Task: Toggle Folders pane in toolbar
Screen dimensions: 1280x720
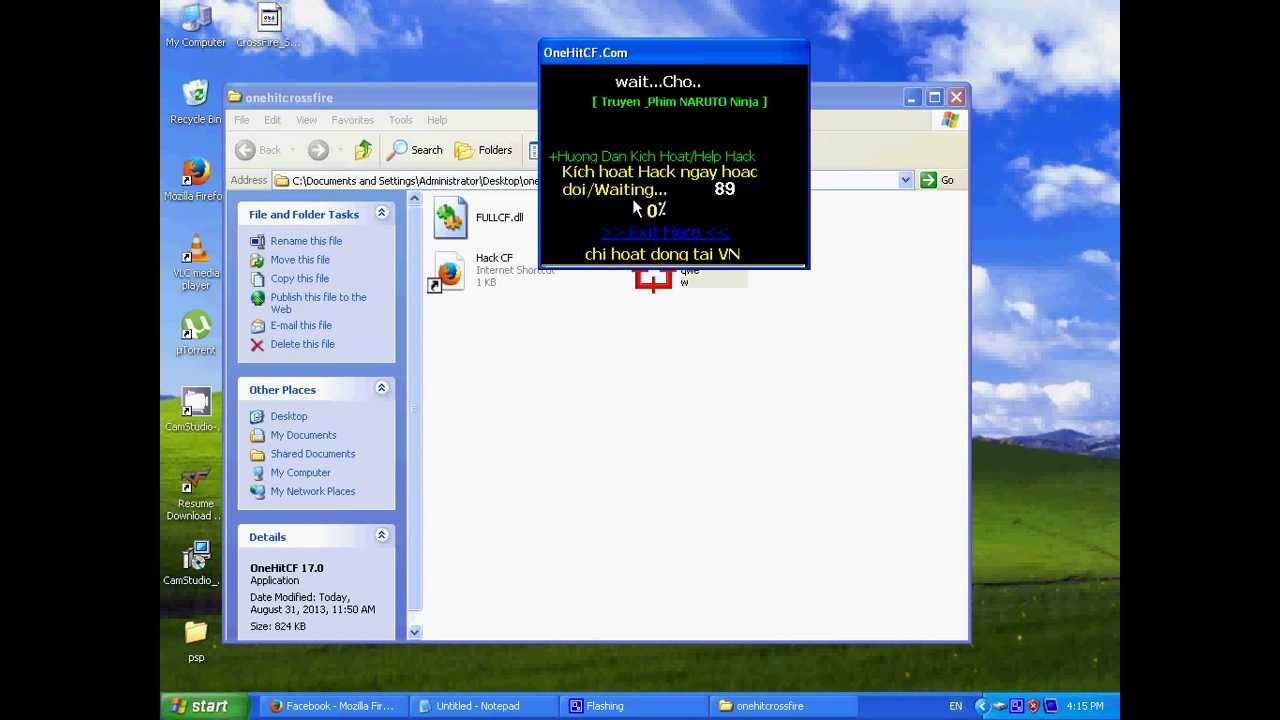Action: pyautogui.click(x=484, y=150)
